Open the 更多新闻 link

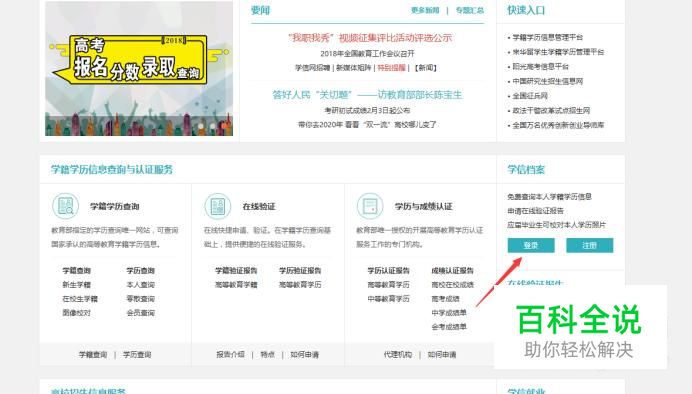pos(425,10)
